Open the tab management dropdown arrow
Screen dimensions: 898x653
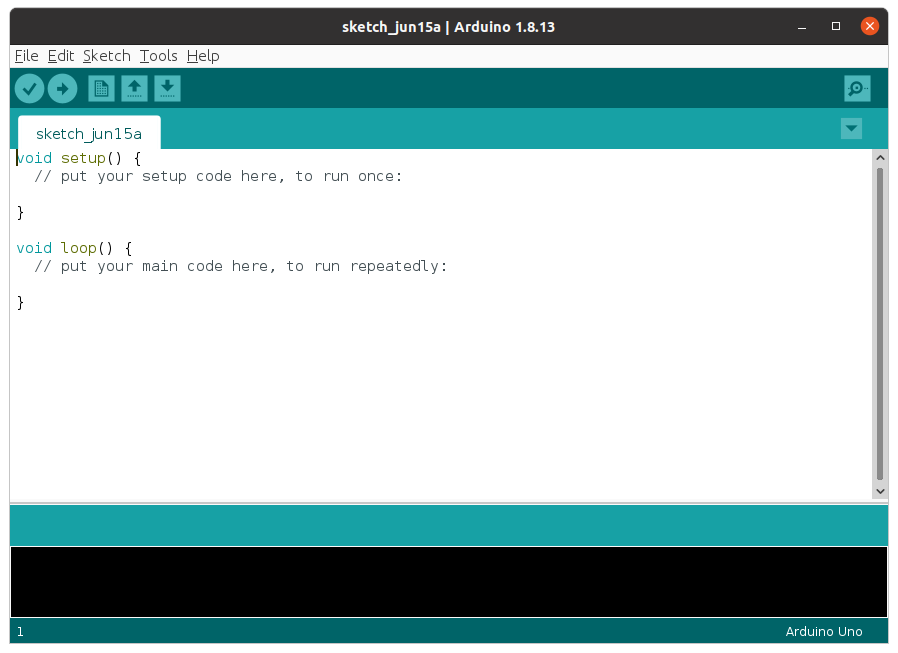[x=851, y=128]
